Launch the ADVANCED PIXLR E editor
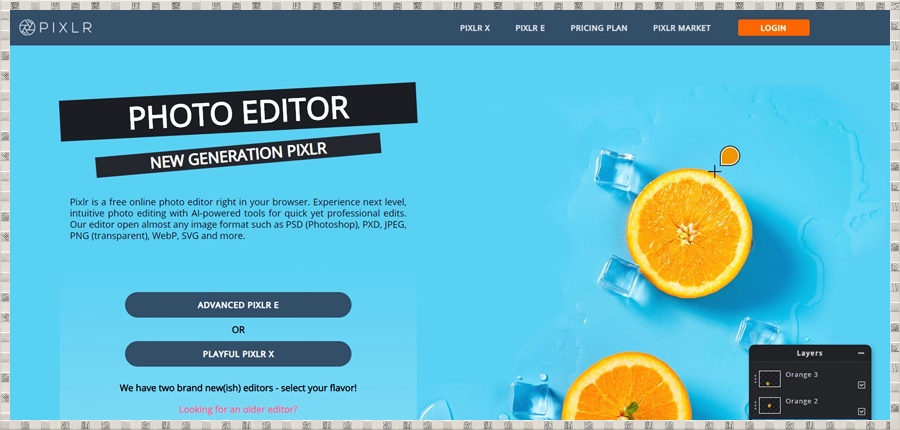 pos(238,305)
